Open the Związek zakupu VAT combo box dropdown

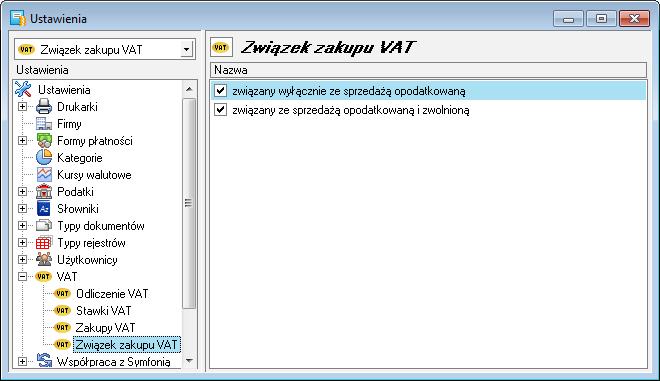186,50
